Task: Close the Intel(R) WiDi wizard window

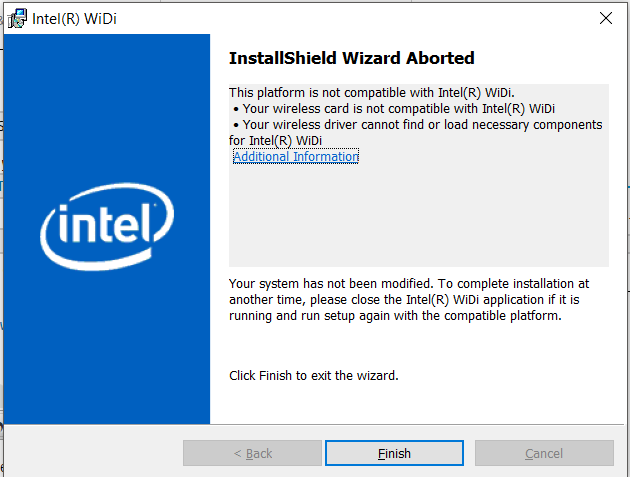Action: pos(605,18)
